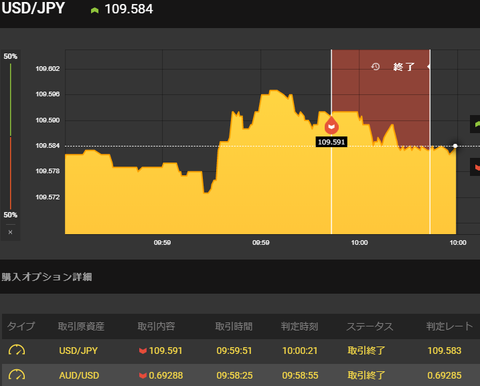Click the green portion of sentiment bar
This screenshot has height=386, width=480.
coord(10,100)
